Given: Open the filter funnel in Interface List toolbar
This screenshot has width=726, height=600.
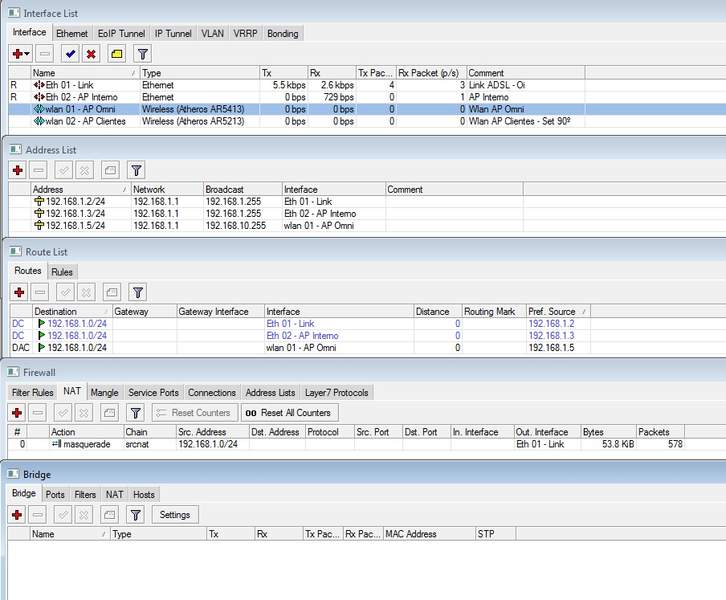Looking at the screenshot, I should (143, 54).
